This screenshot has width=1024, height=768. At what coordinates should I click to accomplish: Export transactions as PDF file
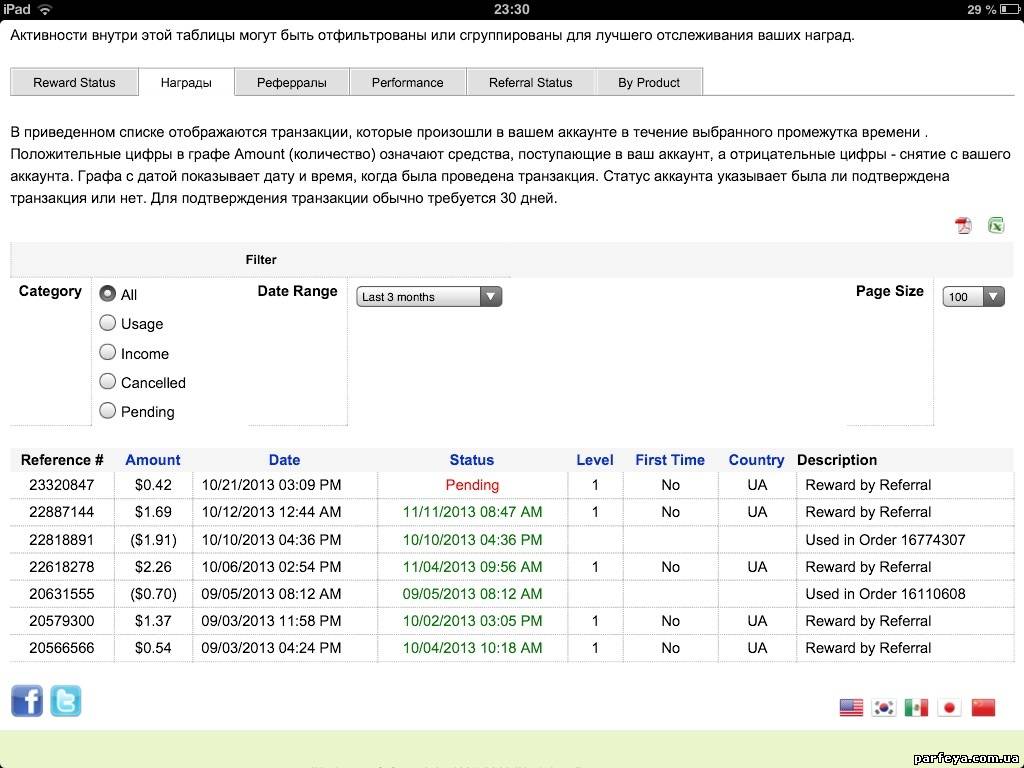click(963, 225)
